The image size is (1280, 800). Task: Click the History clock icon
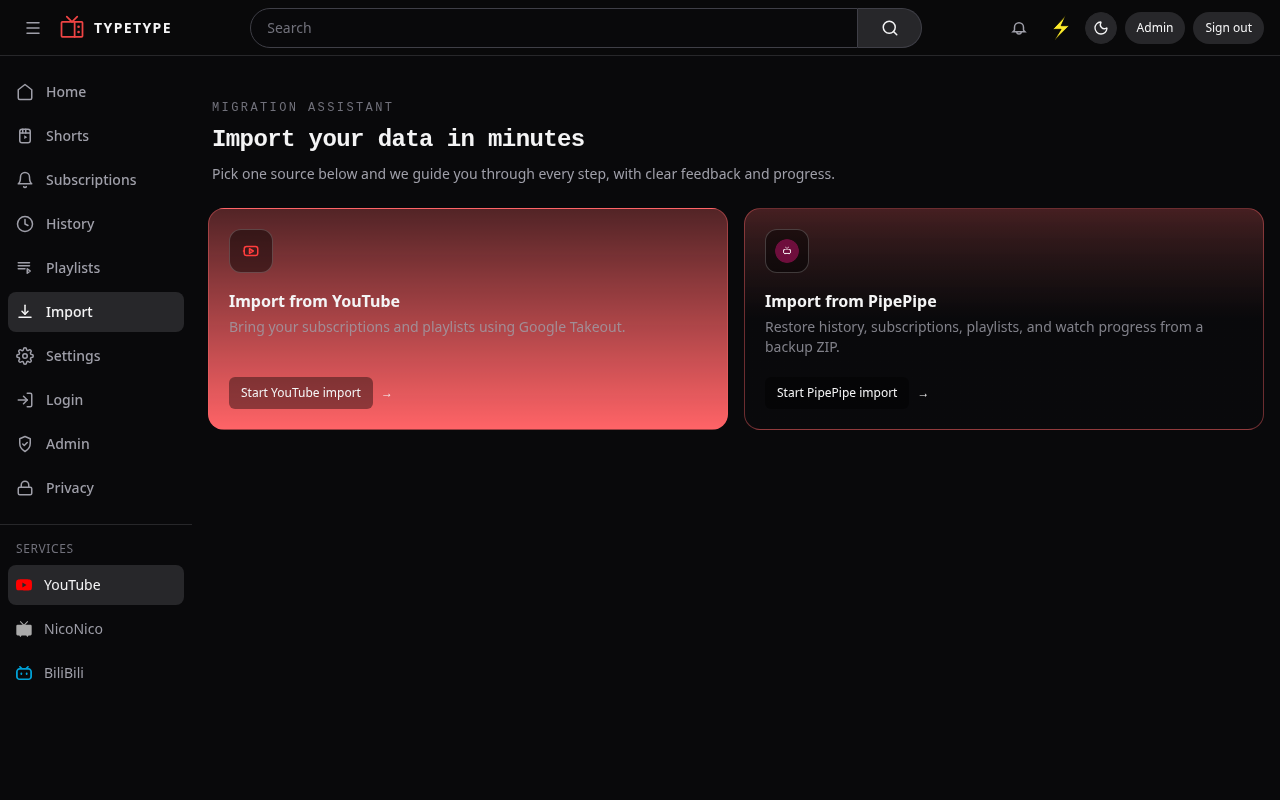click(x=25, y=224)
